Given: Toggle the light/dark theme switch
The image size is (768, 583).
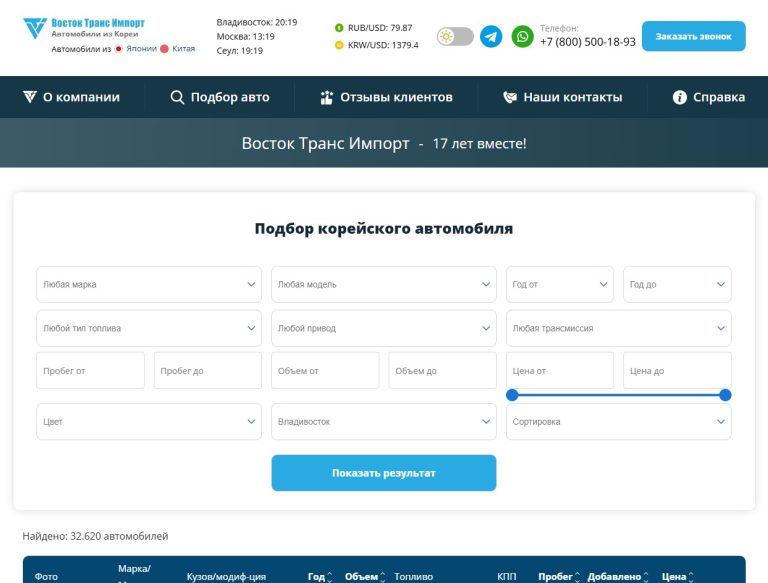Looking at the screenshot, I should coord(455,37).
